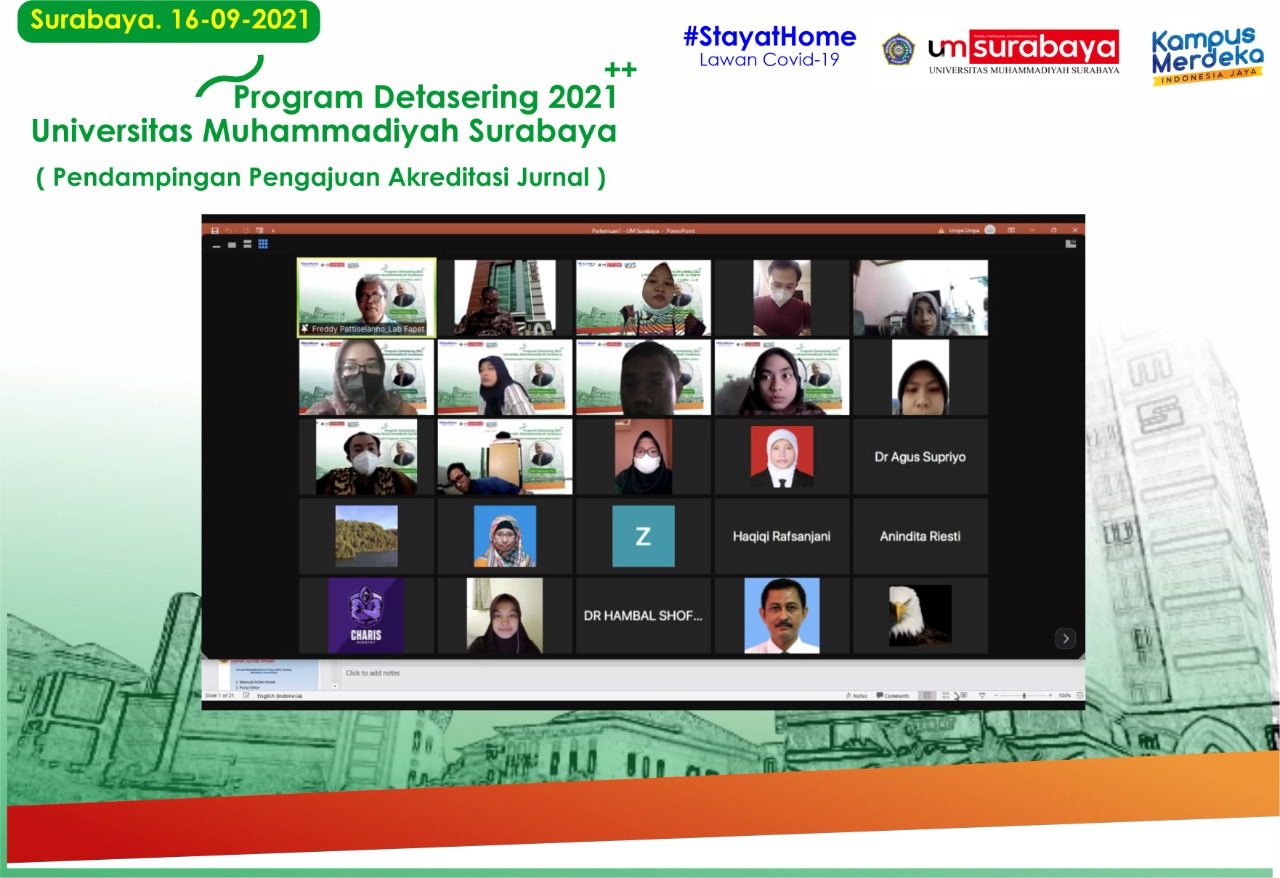Click the zoom out minus in status bar

click(x=996, y=695)
